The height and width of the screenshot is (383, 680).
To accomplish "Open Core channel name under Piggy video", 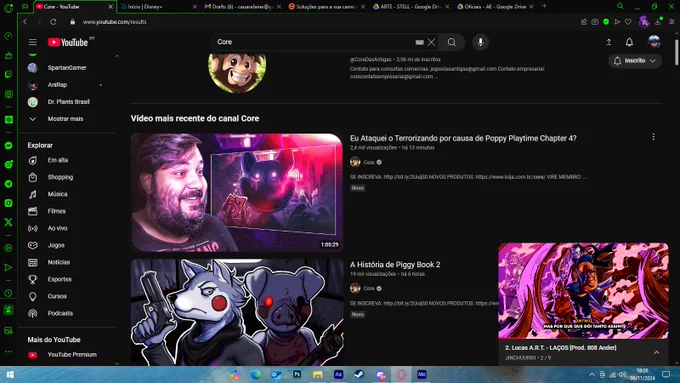I will [x=369, y=288].
